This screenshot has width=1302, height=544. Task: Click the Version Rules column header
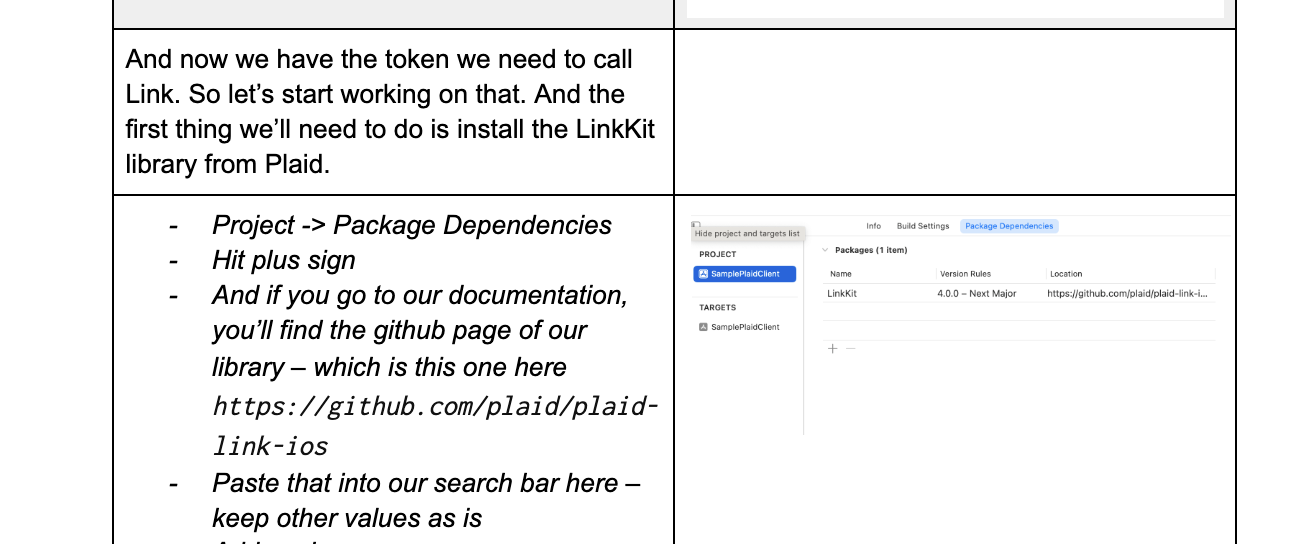(x=965, y=274)
